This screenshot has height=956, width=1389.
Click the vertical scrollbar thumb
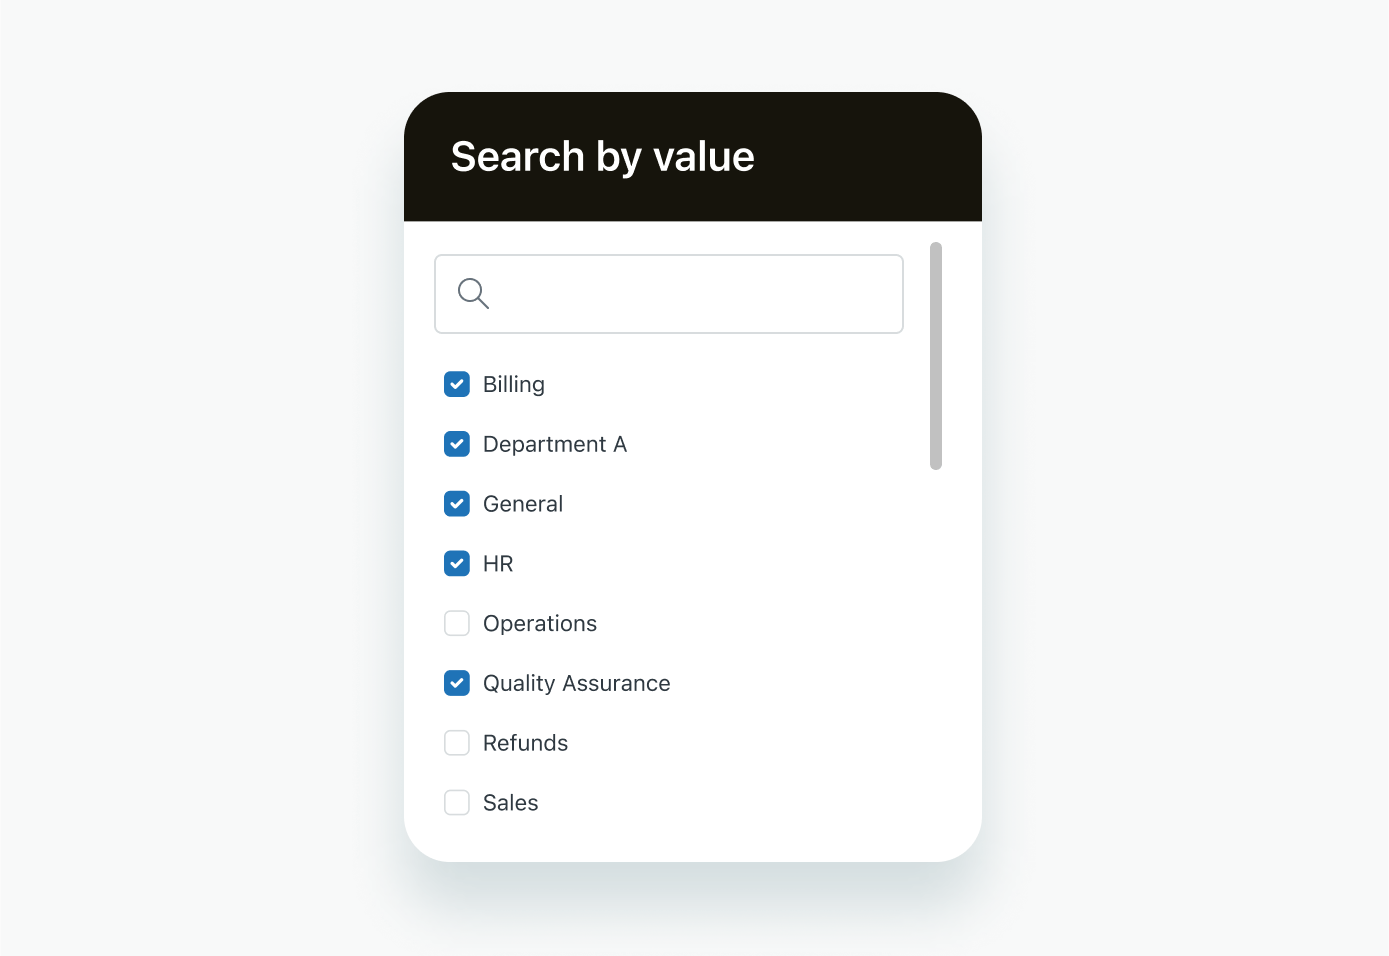[x=936, y=356]
